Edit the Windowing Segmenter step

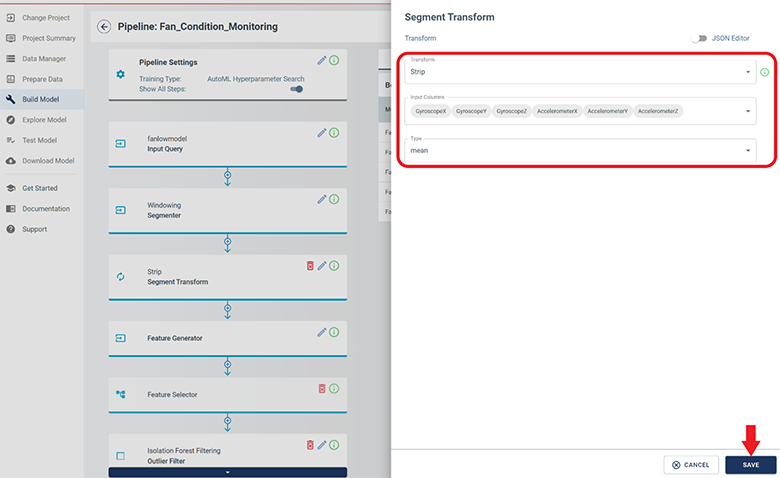coord(322,199)
